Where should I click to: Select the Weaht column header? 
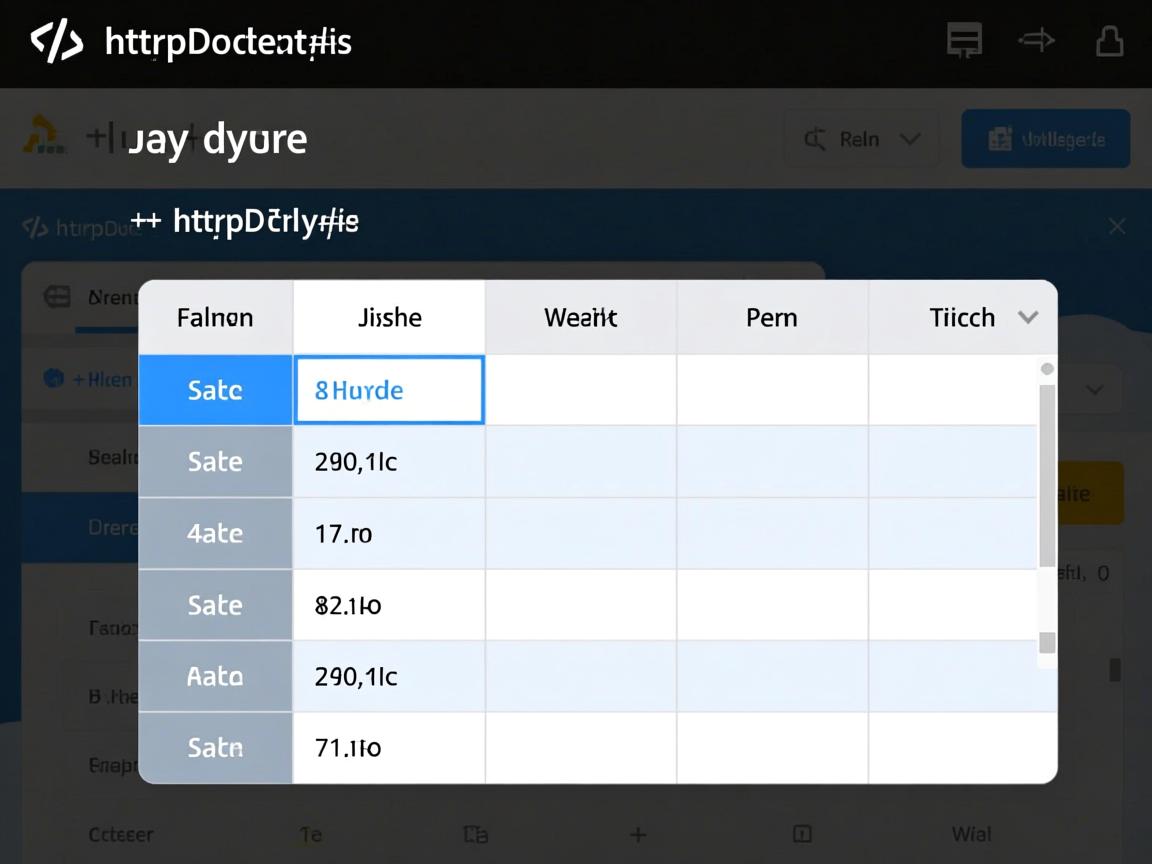[580, 318]
